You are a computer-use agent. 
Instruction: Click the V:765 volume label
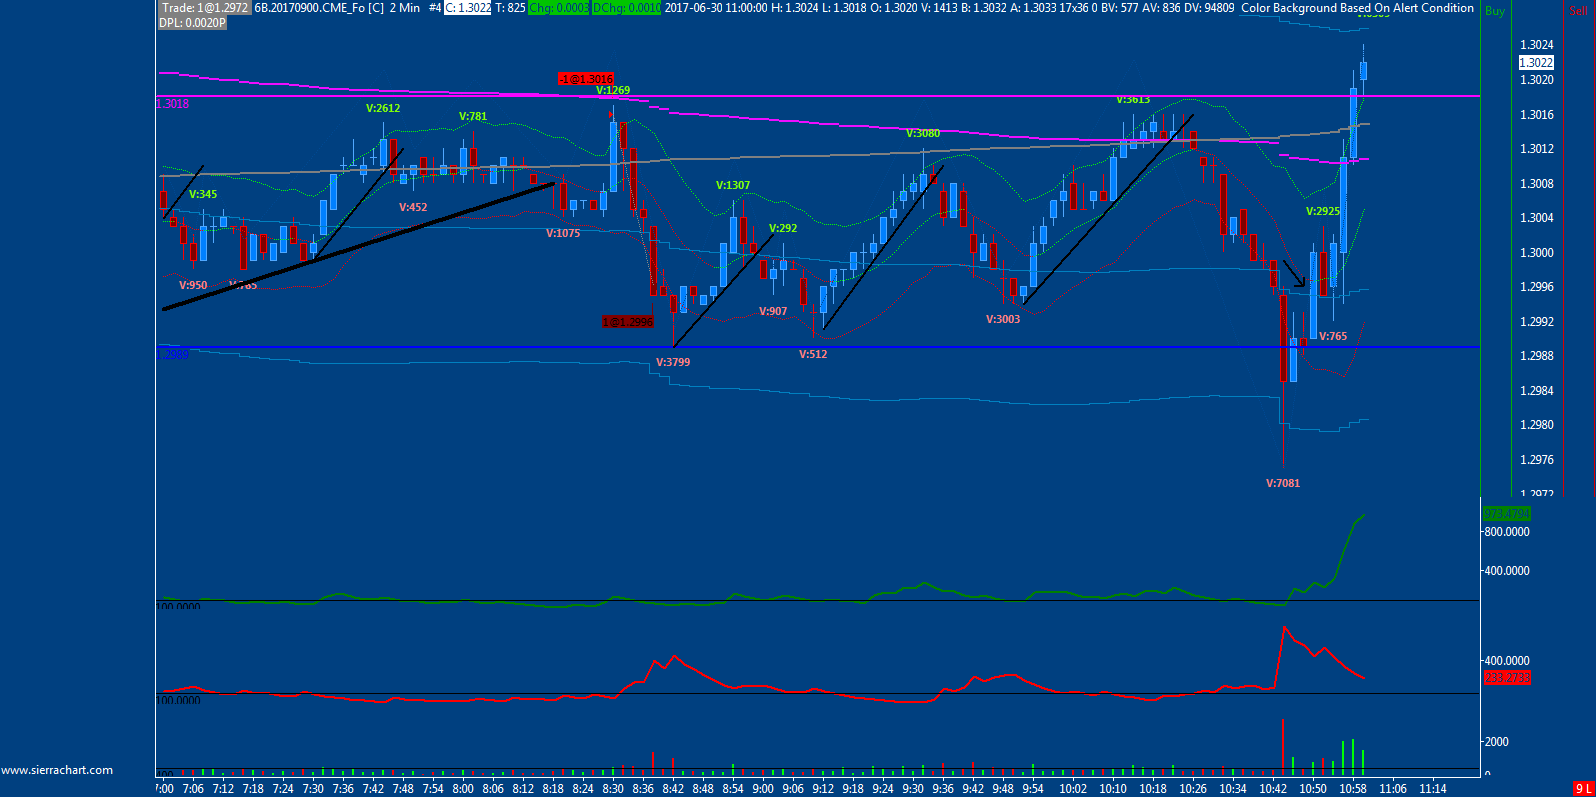coord(1333,336)
